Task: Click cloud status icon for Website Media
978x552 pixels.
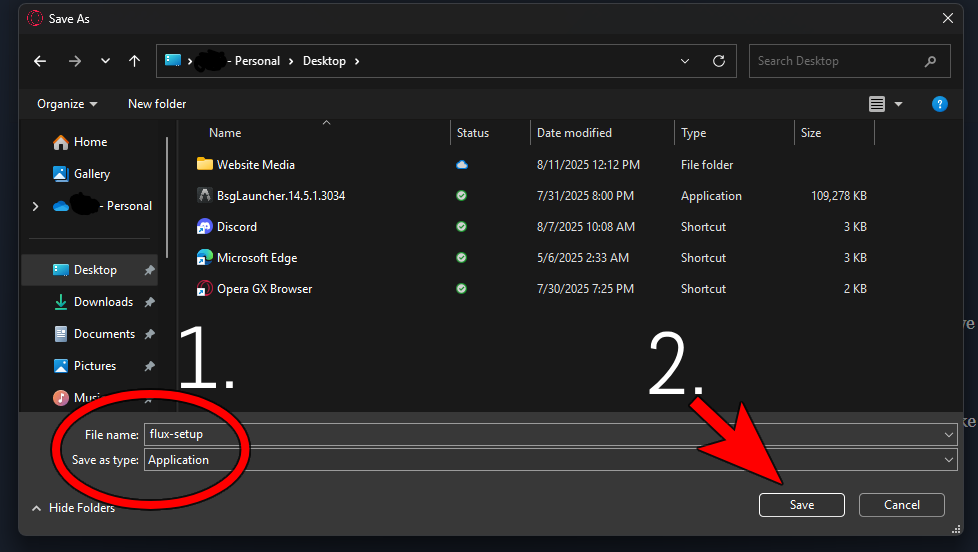Action: 462,165
